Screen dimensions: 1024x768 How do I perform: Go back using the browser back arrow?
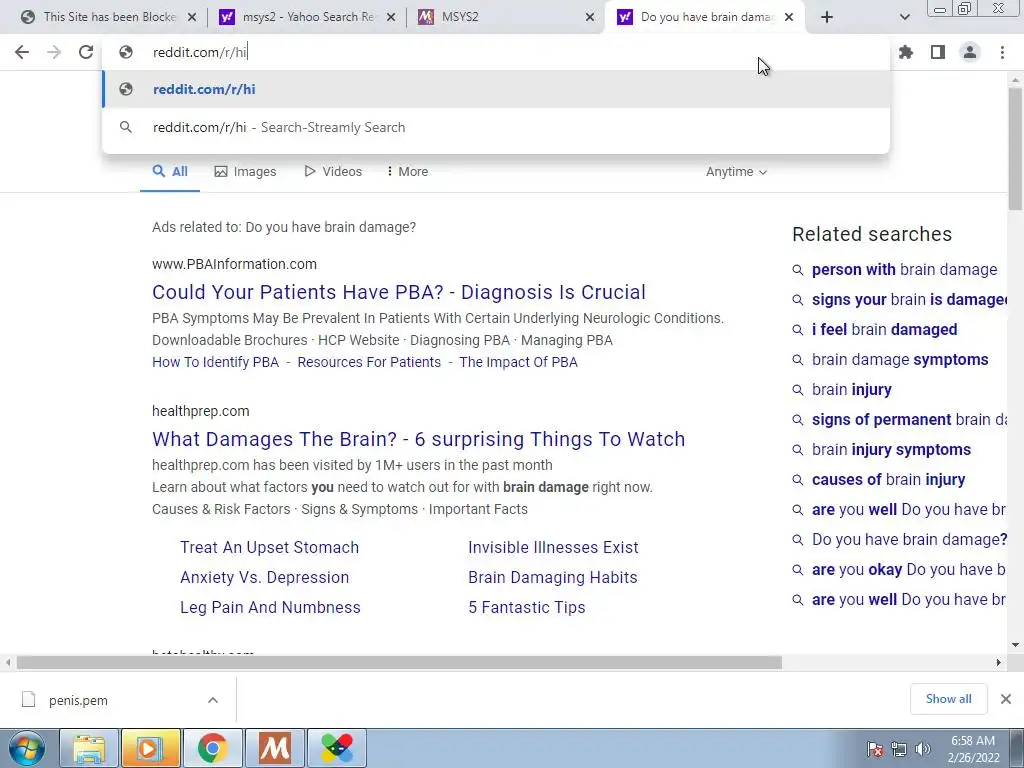(x=22, y=52)
